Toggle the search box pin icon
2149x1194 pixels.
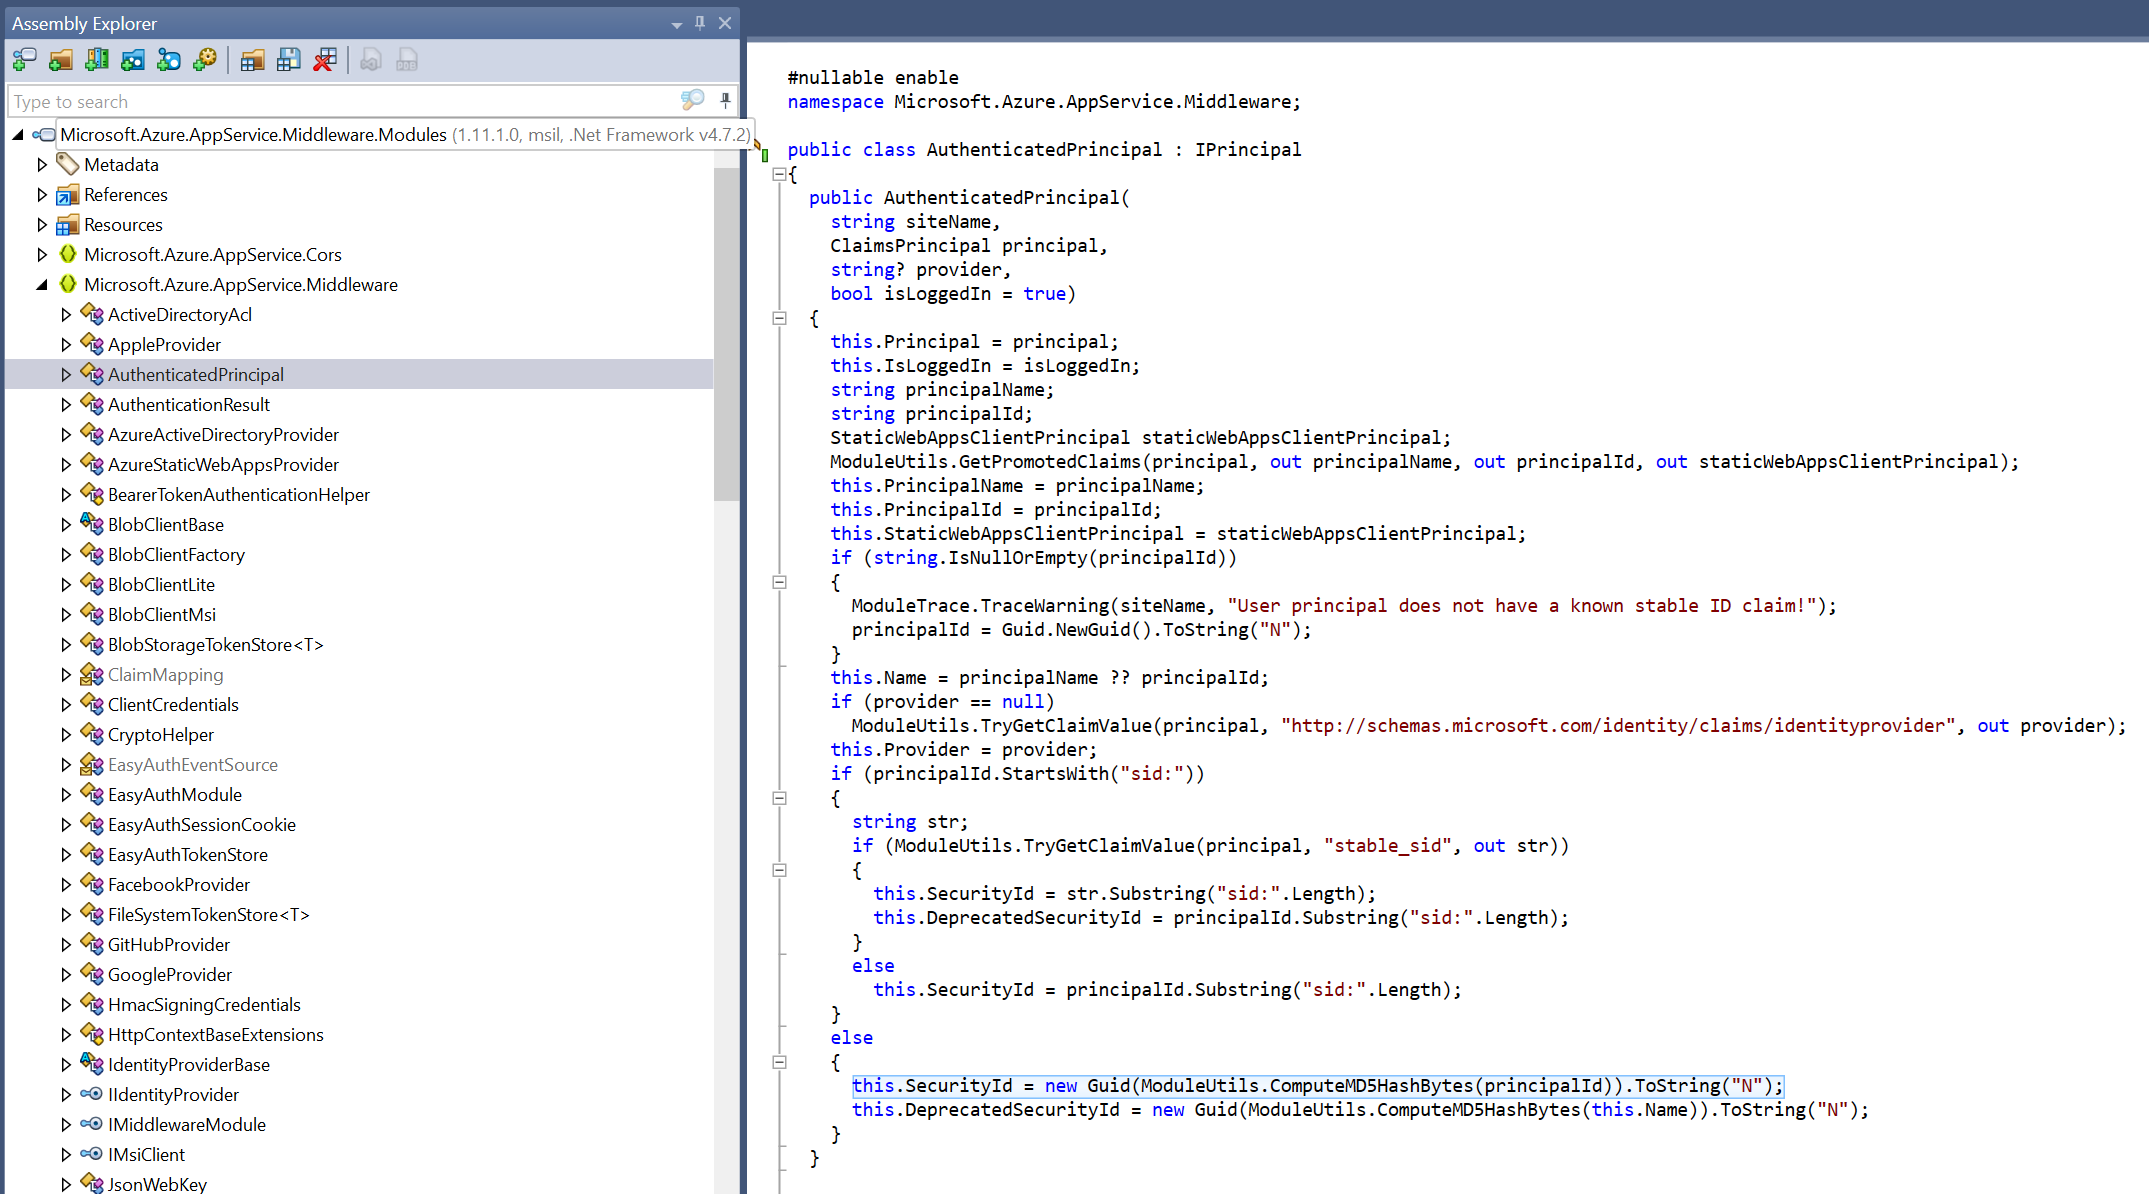(725, 100)
